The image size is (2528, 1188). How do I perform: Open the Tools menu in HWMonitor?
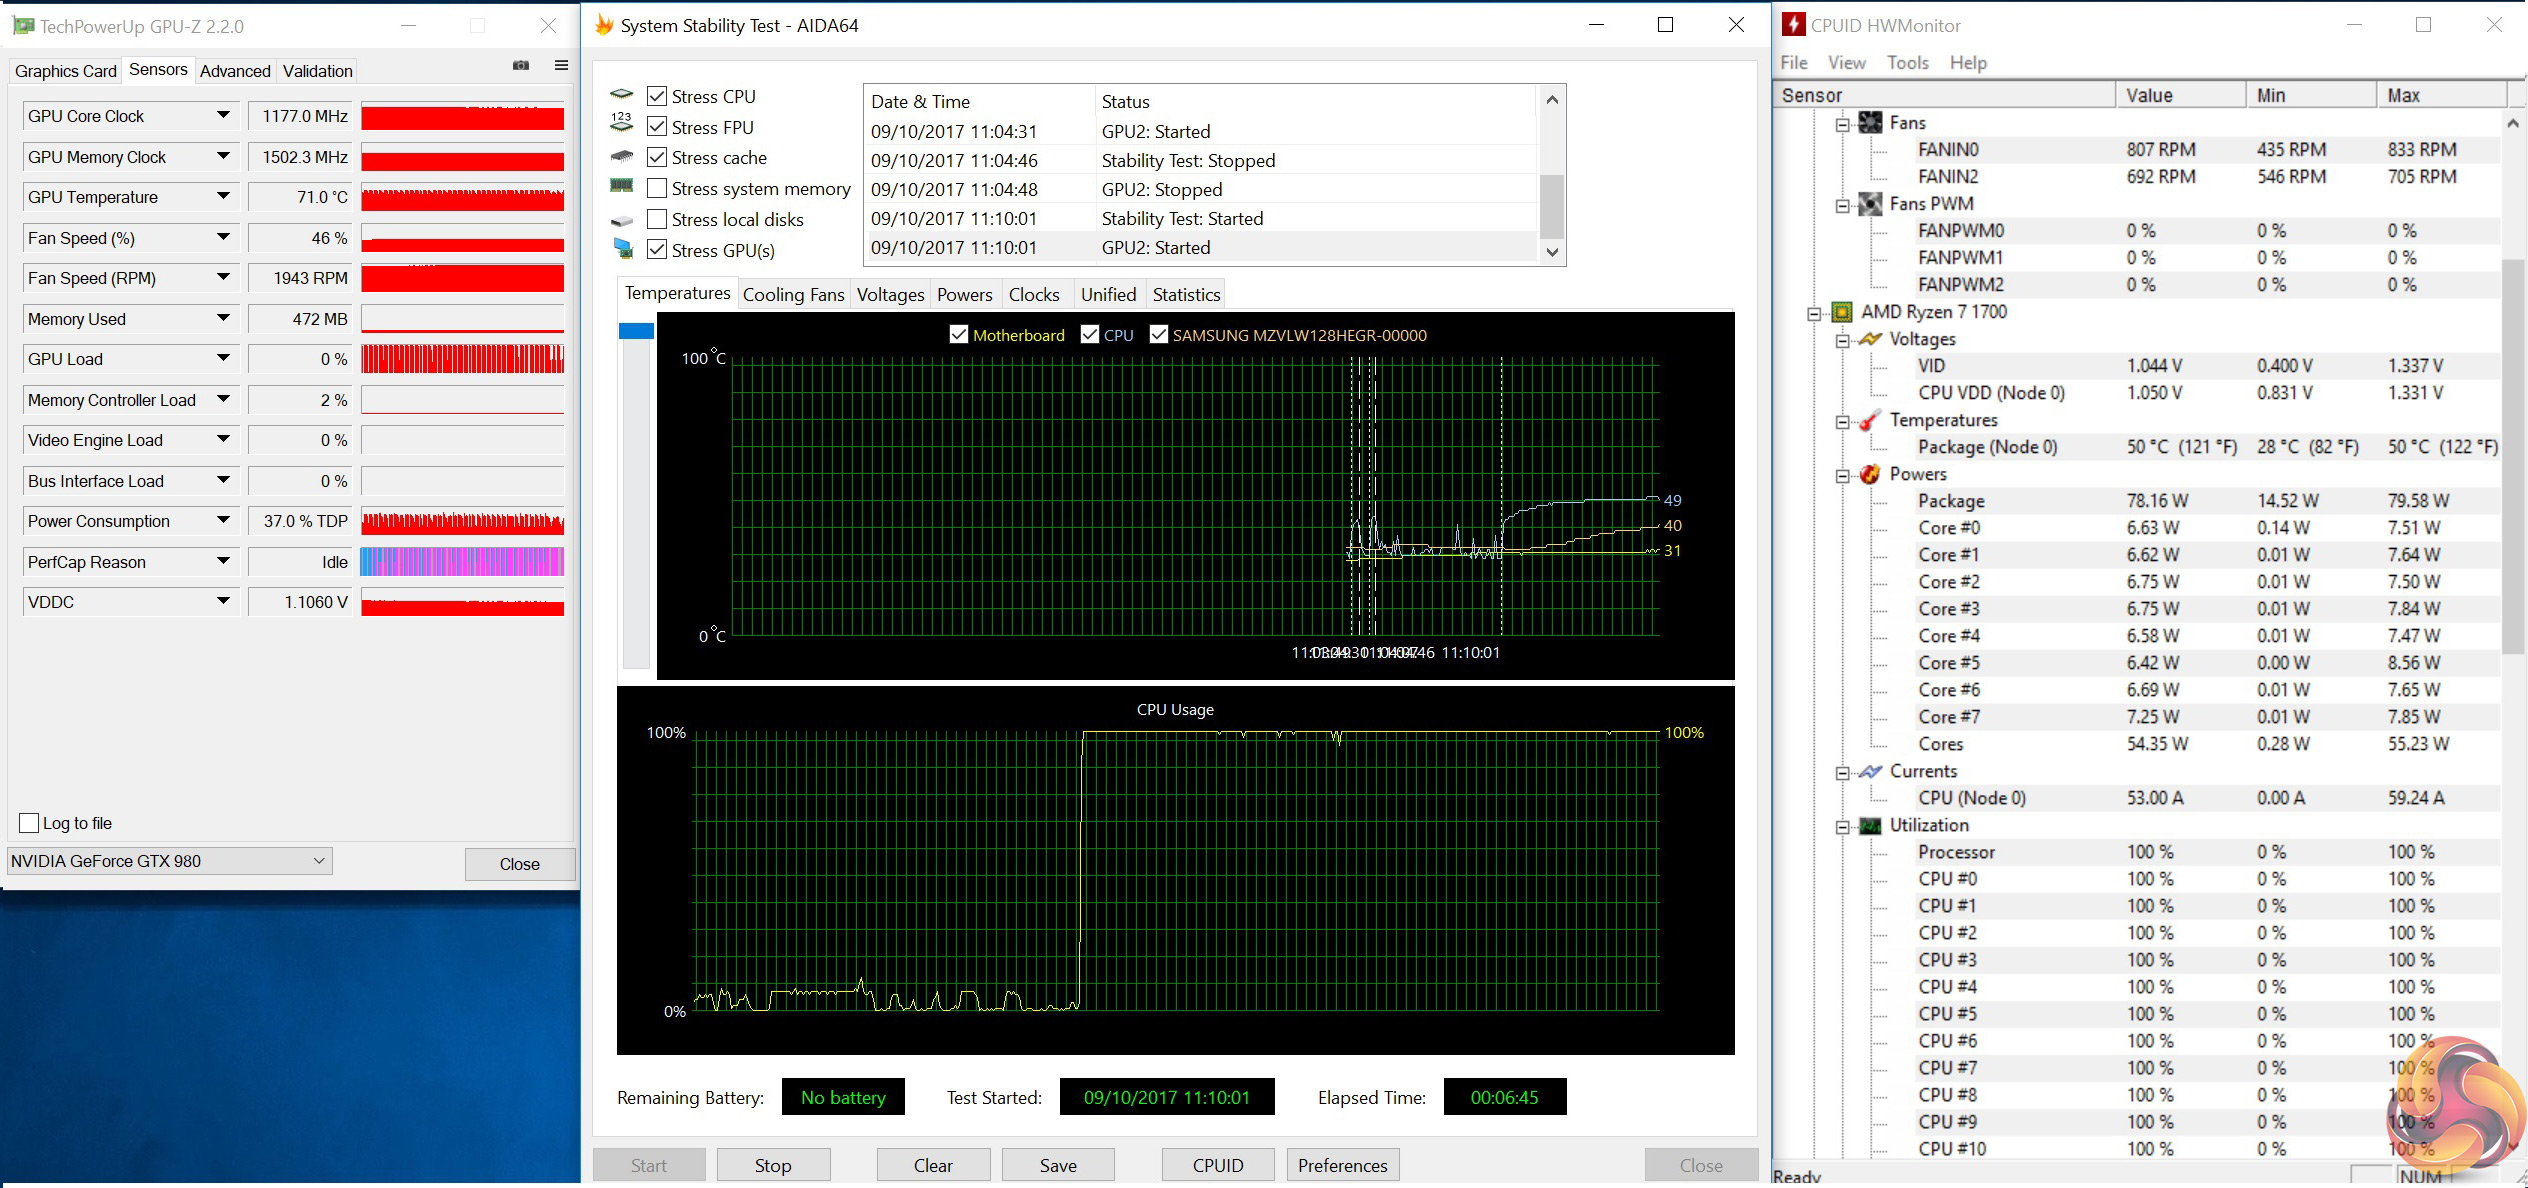coord(1907,62)
